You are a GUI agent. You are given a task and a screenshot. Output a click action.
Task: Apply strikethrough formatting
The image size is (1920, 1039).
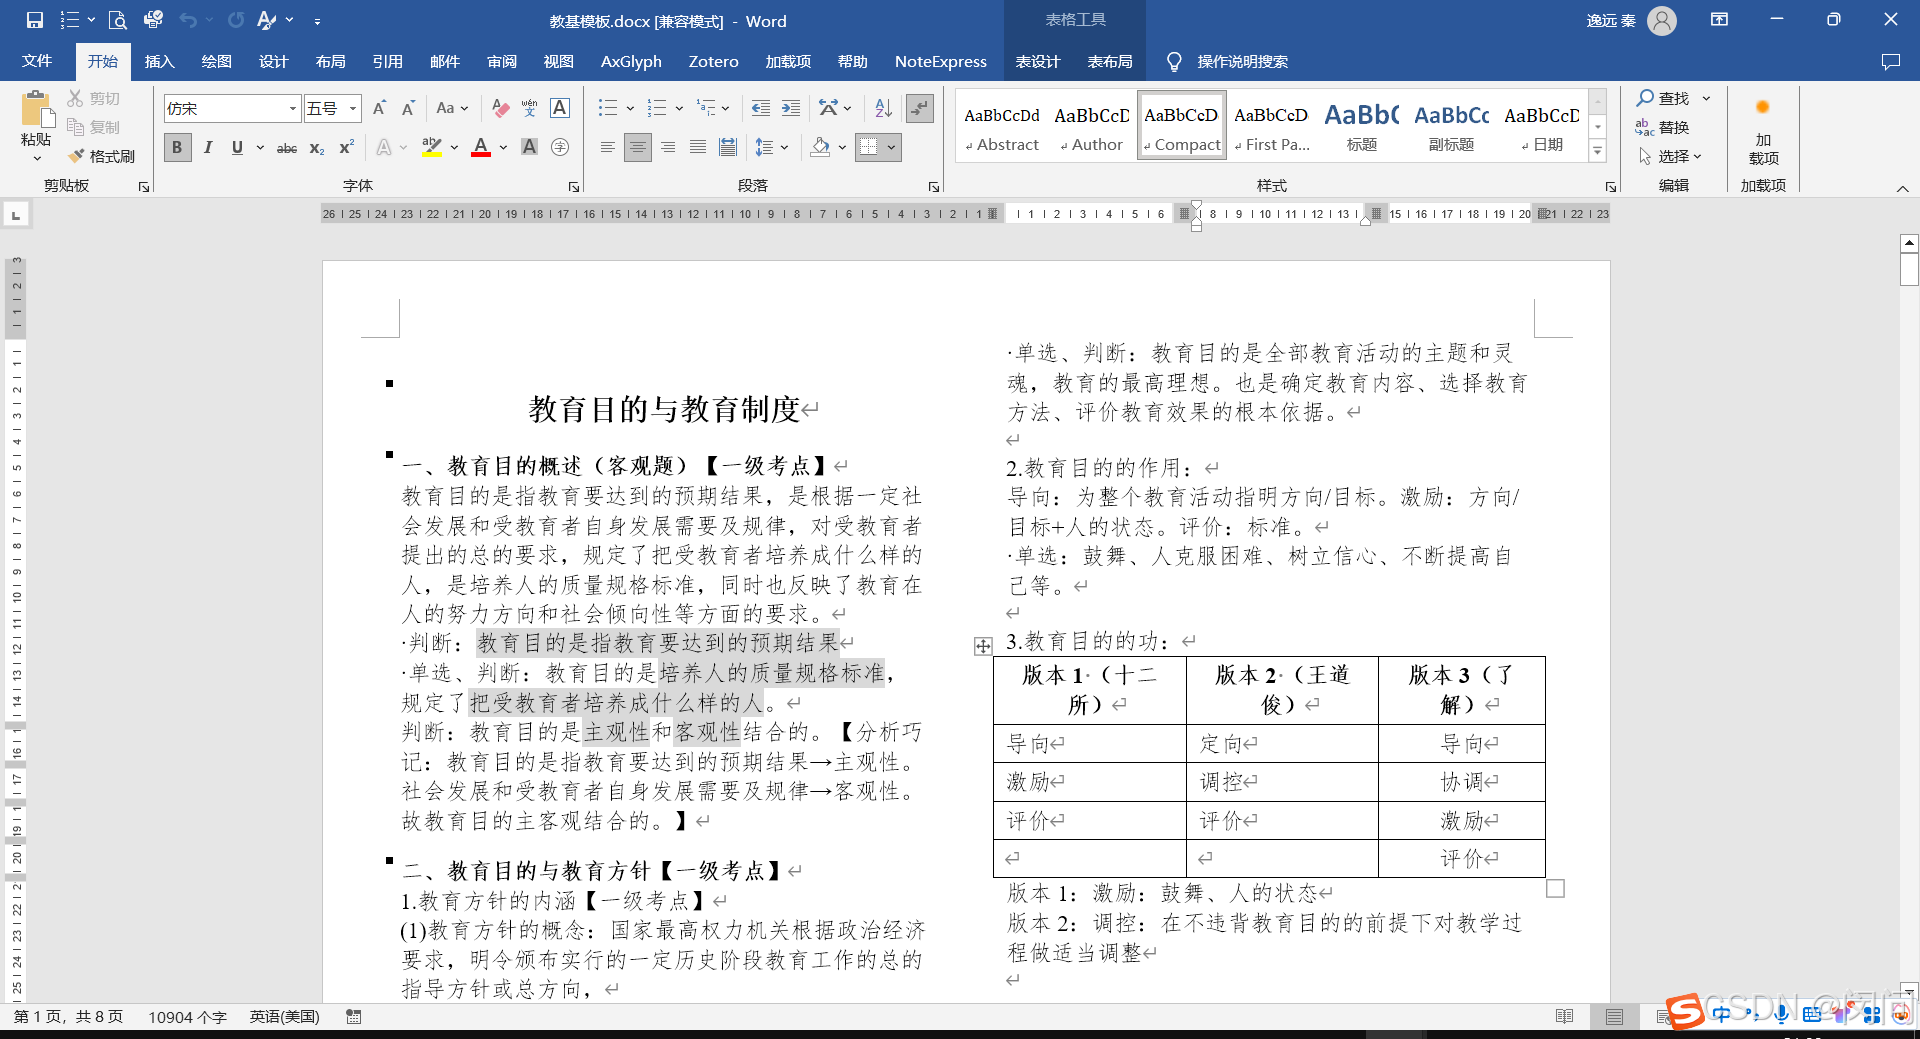tap(287, 148)
